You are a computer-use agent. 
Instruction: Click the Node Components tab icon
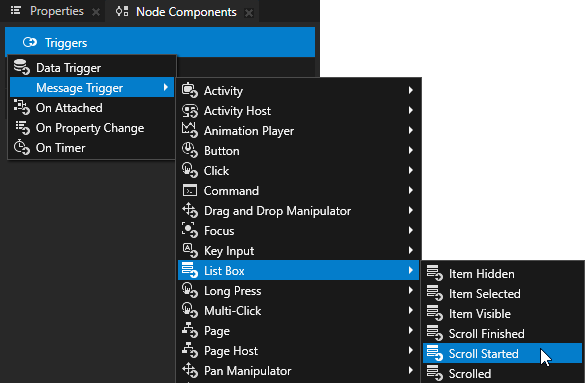(x=122, y=12)
